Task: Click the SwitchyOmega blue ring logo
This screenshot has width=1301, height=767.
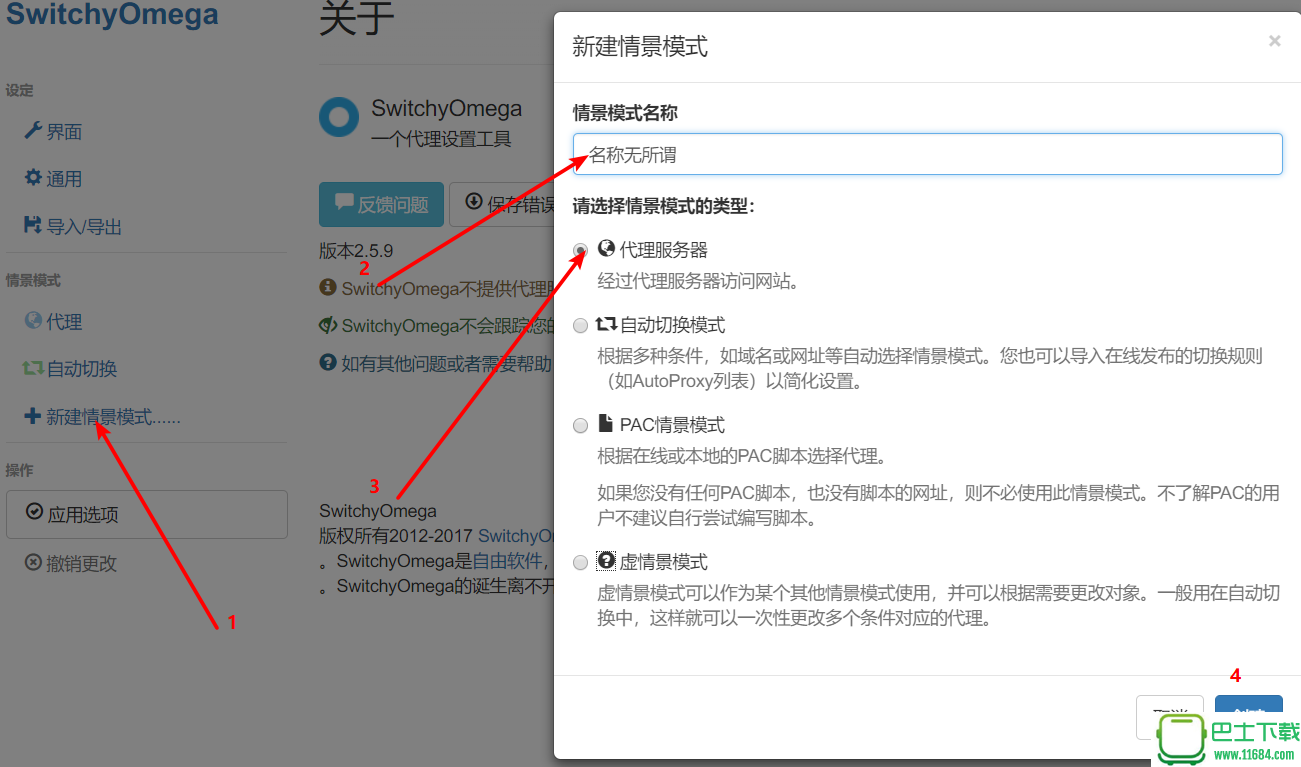Action: 338,117
